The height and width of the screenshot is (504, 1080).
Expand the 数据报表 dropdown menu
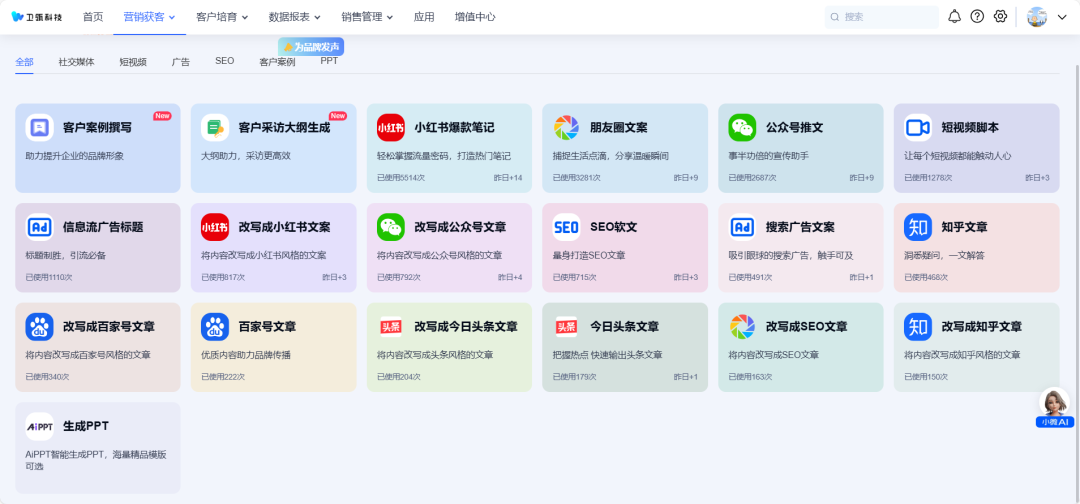pos(294,17)
